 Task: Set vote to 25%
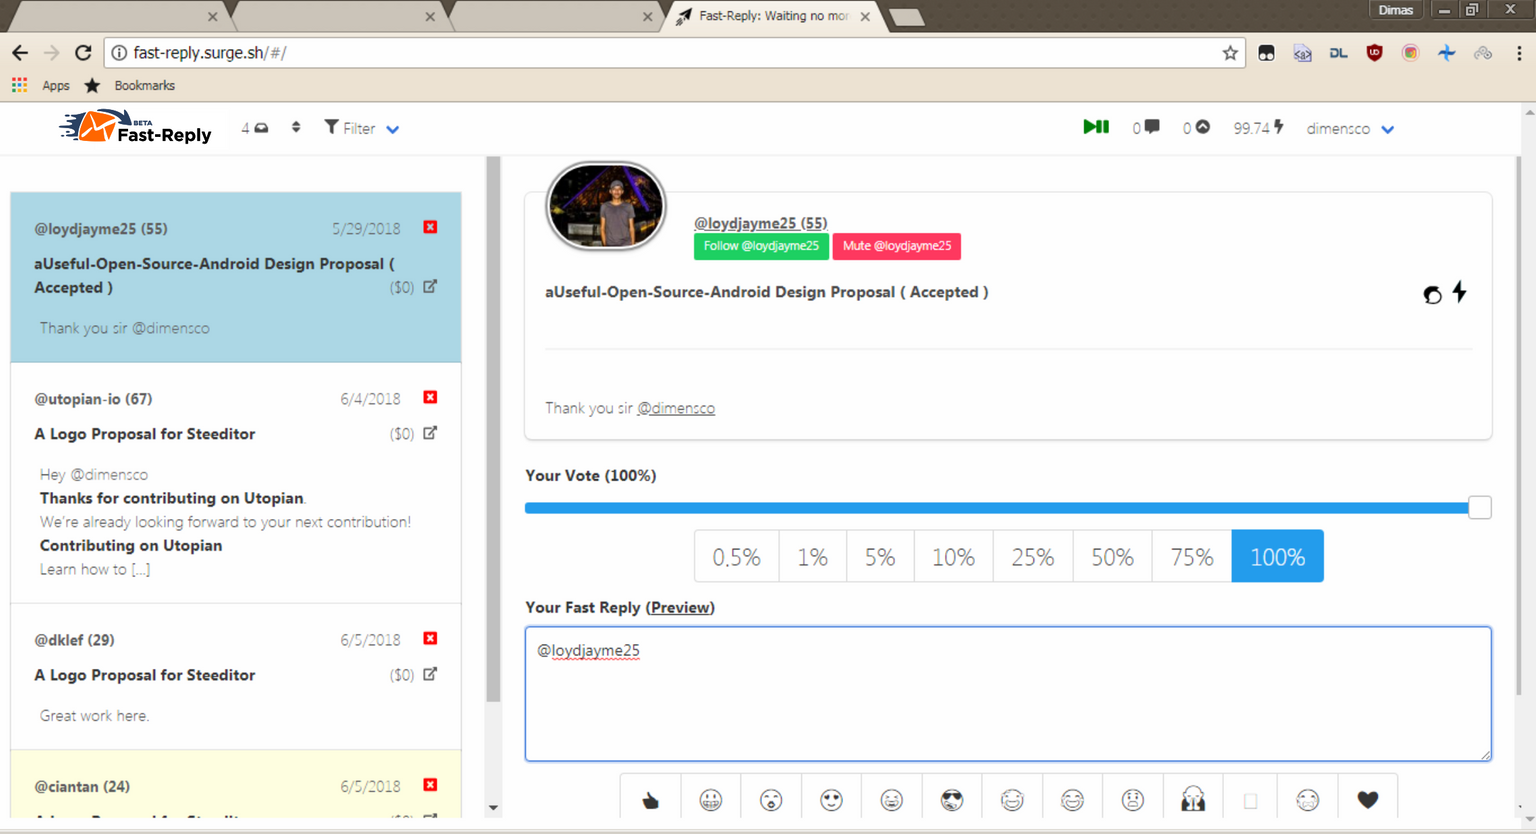click(x=1033, y=556)
